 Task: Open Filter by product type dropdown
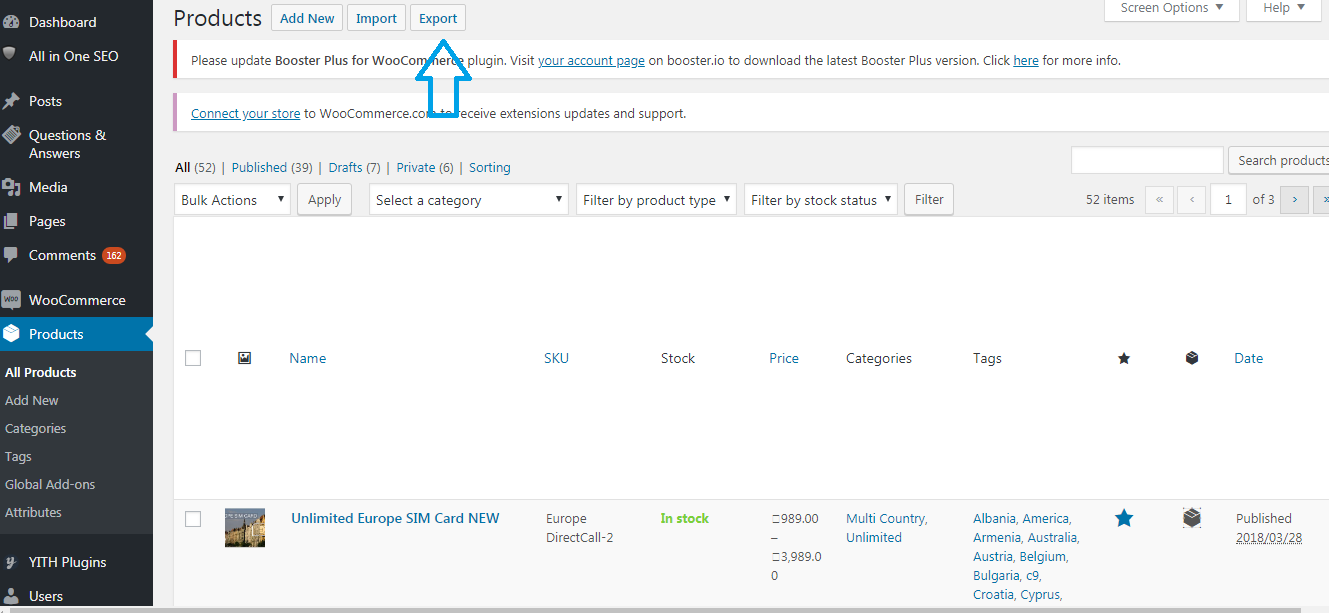[x=656, y=200]
